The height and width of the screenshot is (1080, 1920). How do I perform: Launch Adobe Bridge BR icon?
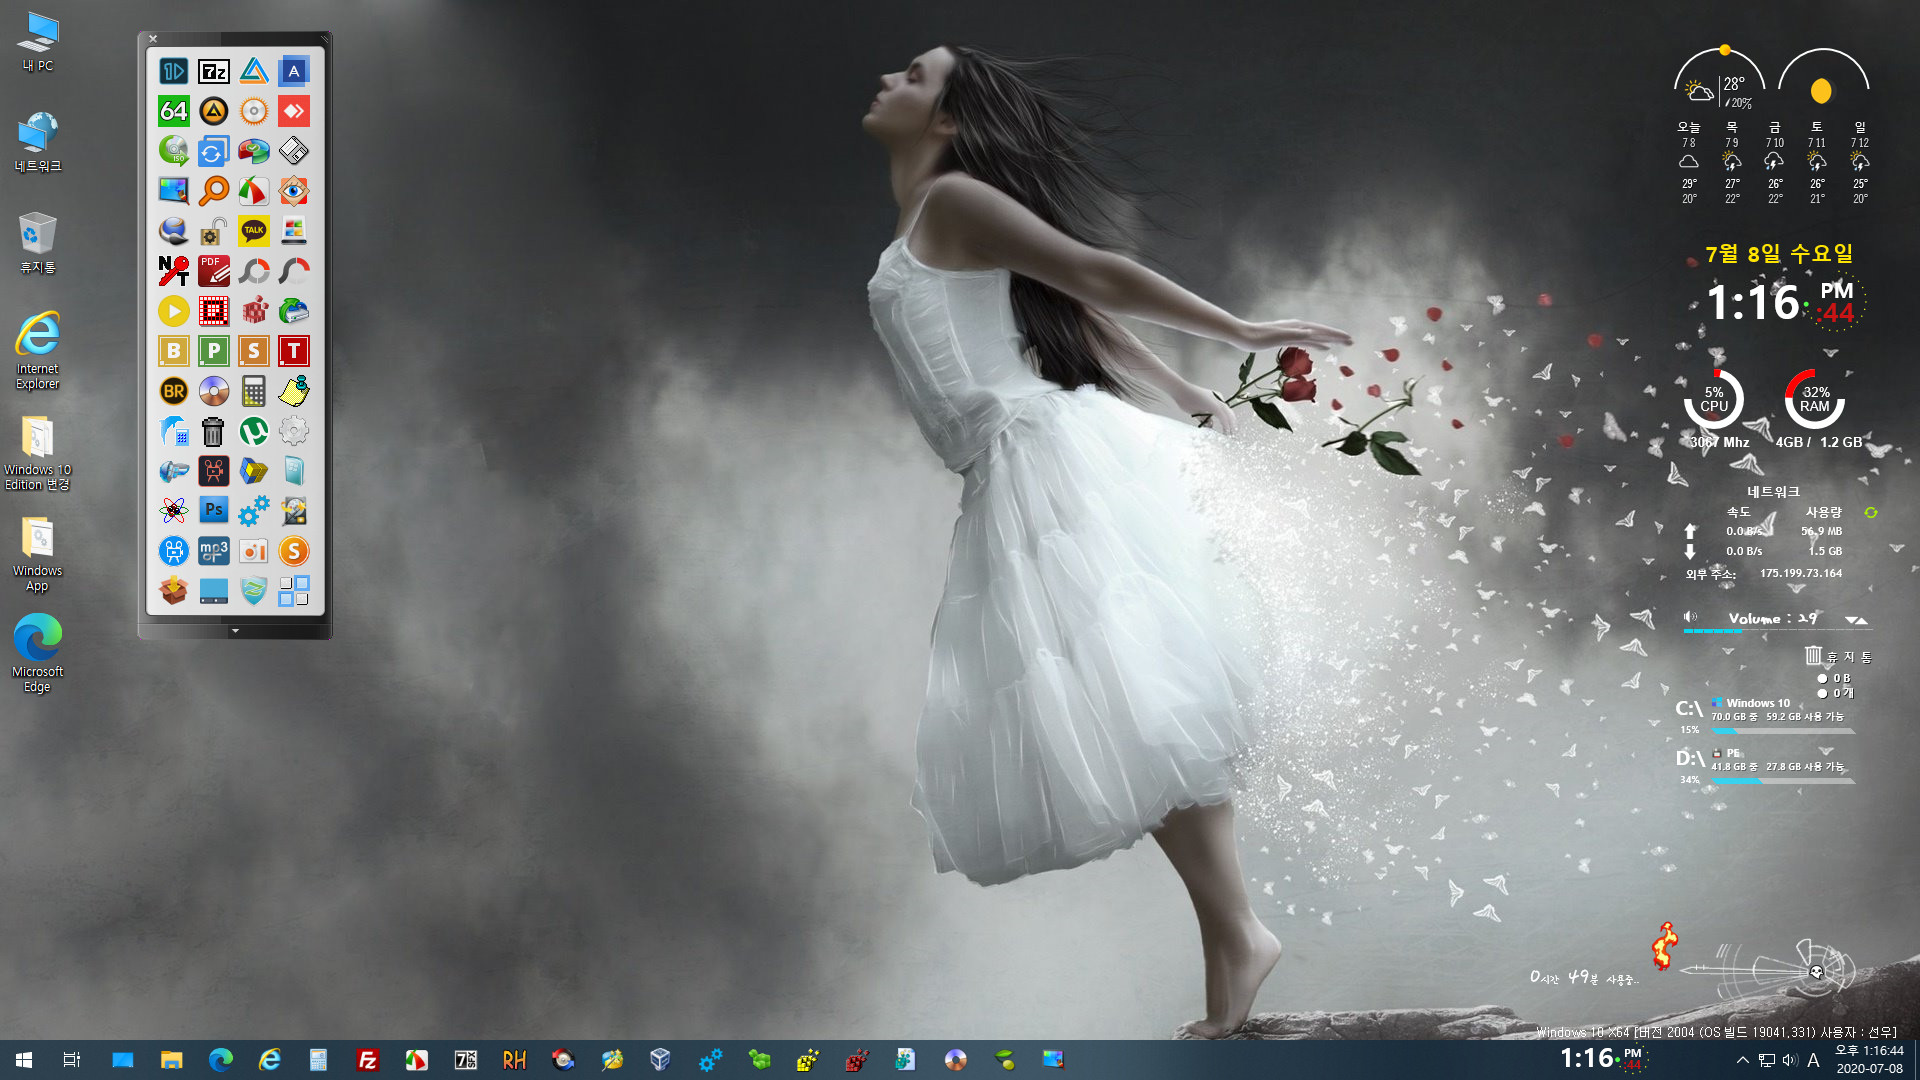pyautogui.click(x=173, y=391)
